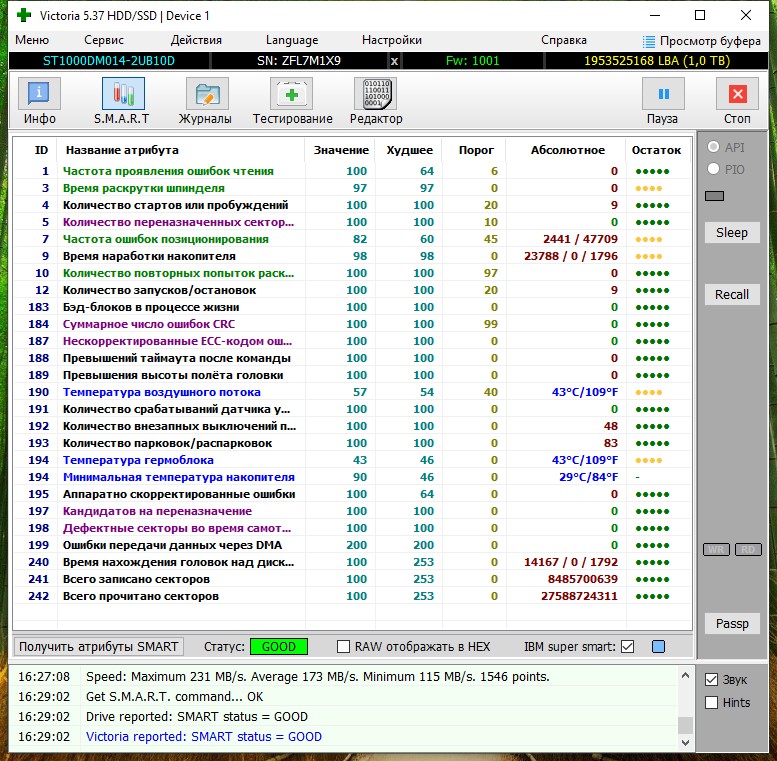Image resolution: width=777 pixels, height=761 pixels.
Task: Click the red Стоп stop icon
Action: [737, 93]
